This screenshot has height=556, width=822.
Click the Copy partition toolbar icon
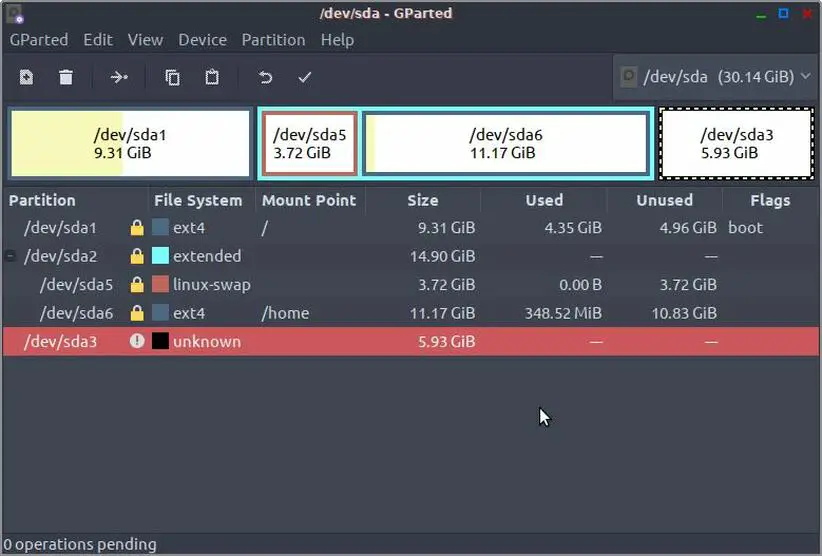point(172,78)
